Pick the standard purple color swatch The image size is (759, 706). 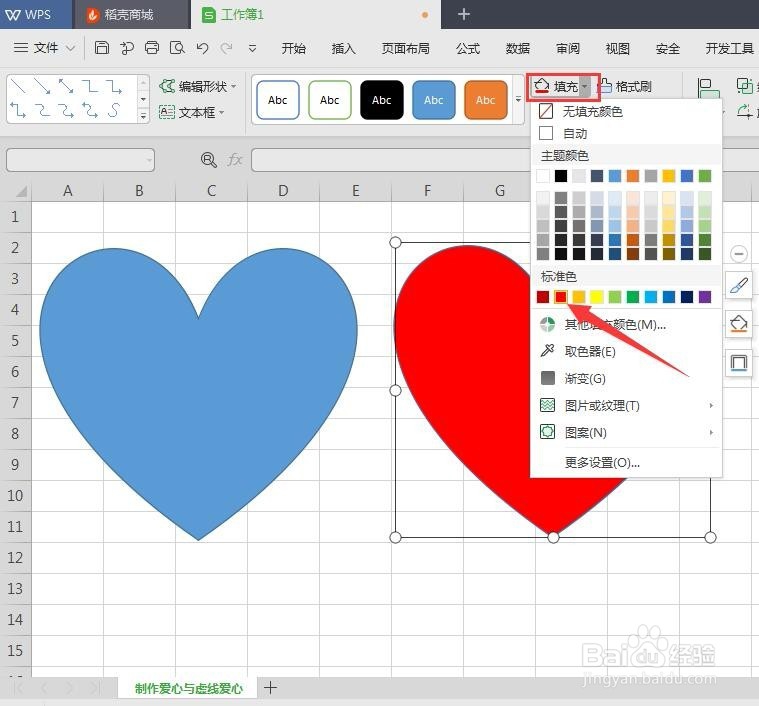click(x=705, y=297)
